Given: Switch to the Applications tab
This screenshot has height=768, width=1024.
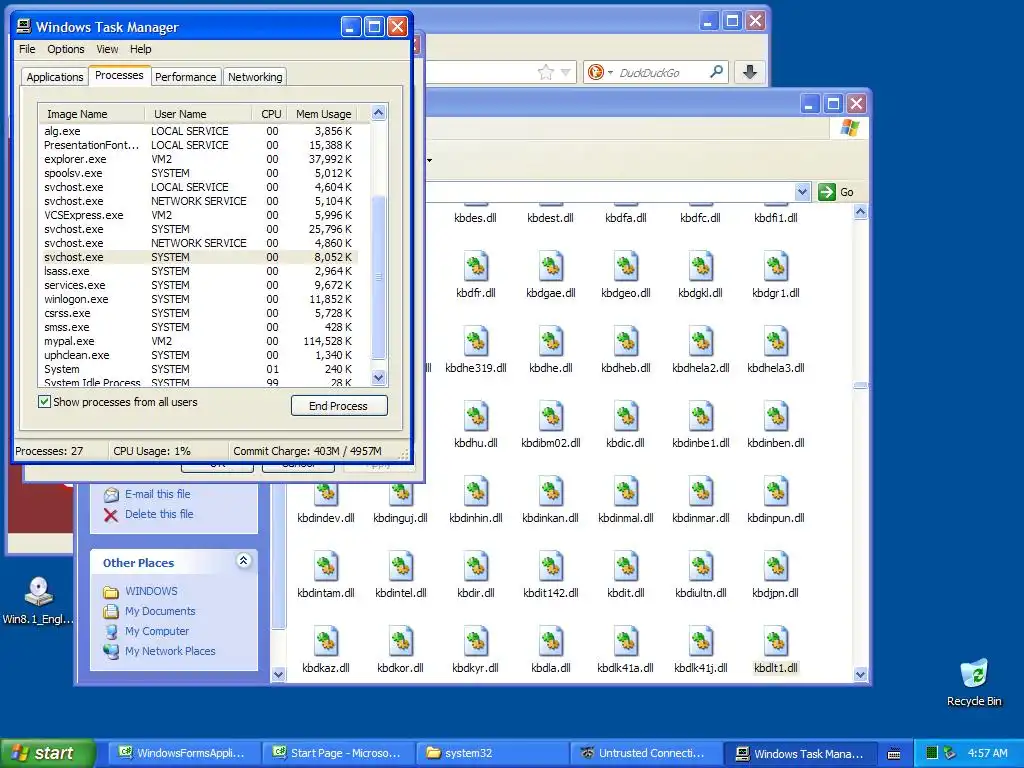Looking at the screenshot, I should (55, 77).
